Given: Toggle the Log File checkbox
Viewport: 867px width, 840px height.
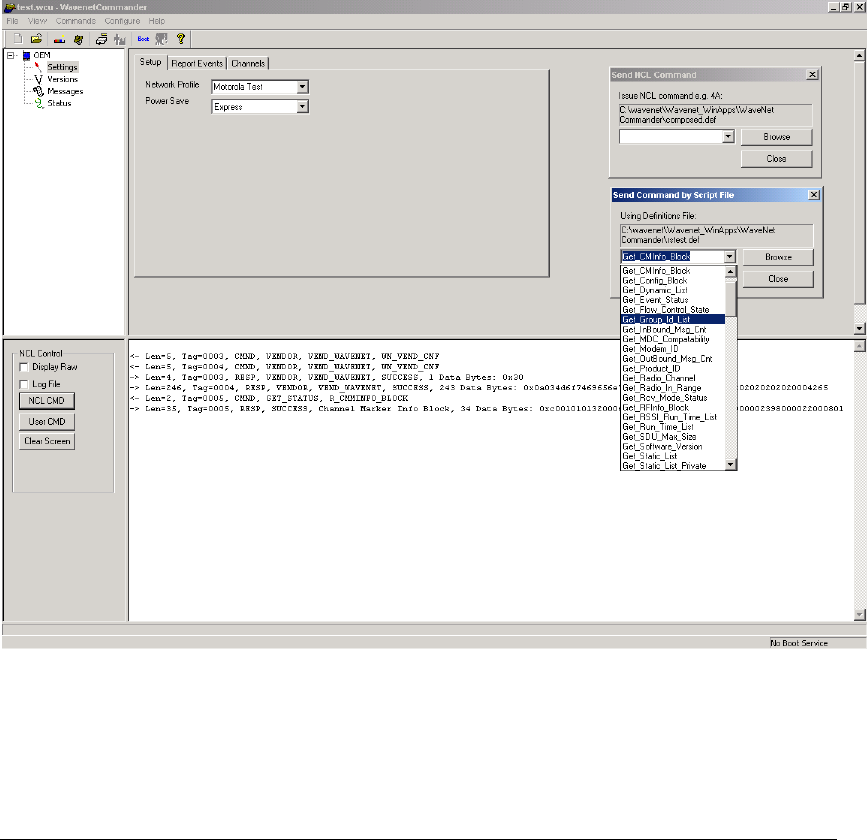Looking at the screenshot, I should click(x=24, y=383).
